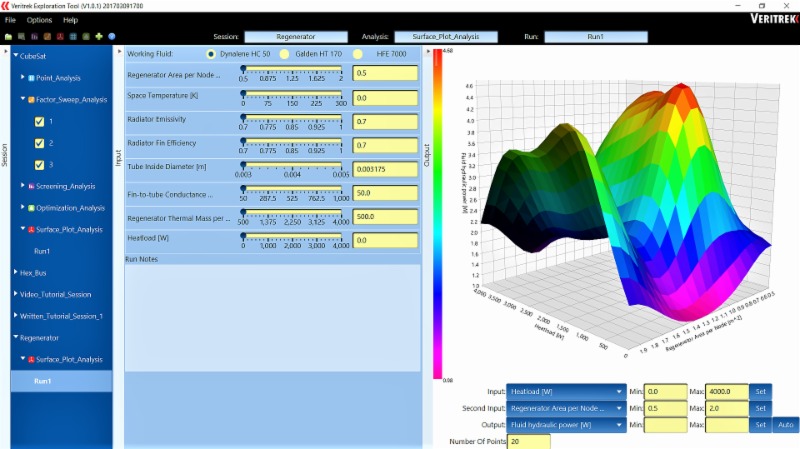The height and width of the screenshot is (449, 800).
Task: Collapse the Factor_Sweep_Analysis node
Action: pyautogui.click(x=22, y=99)
